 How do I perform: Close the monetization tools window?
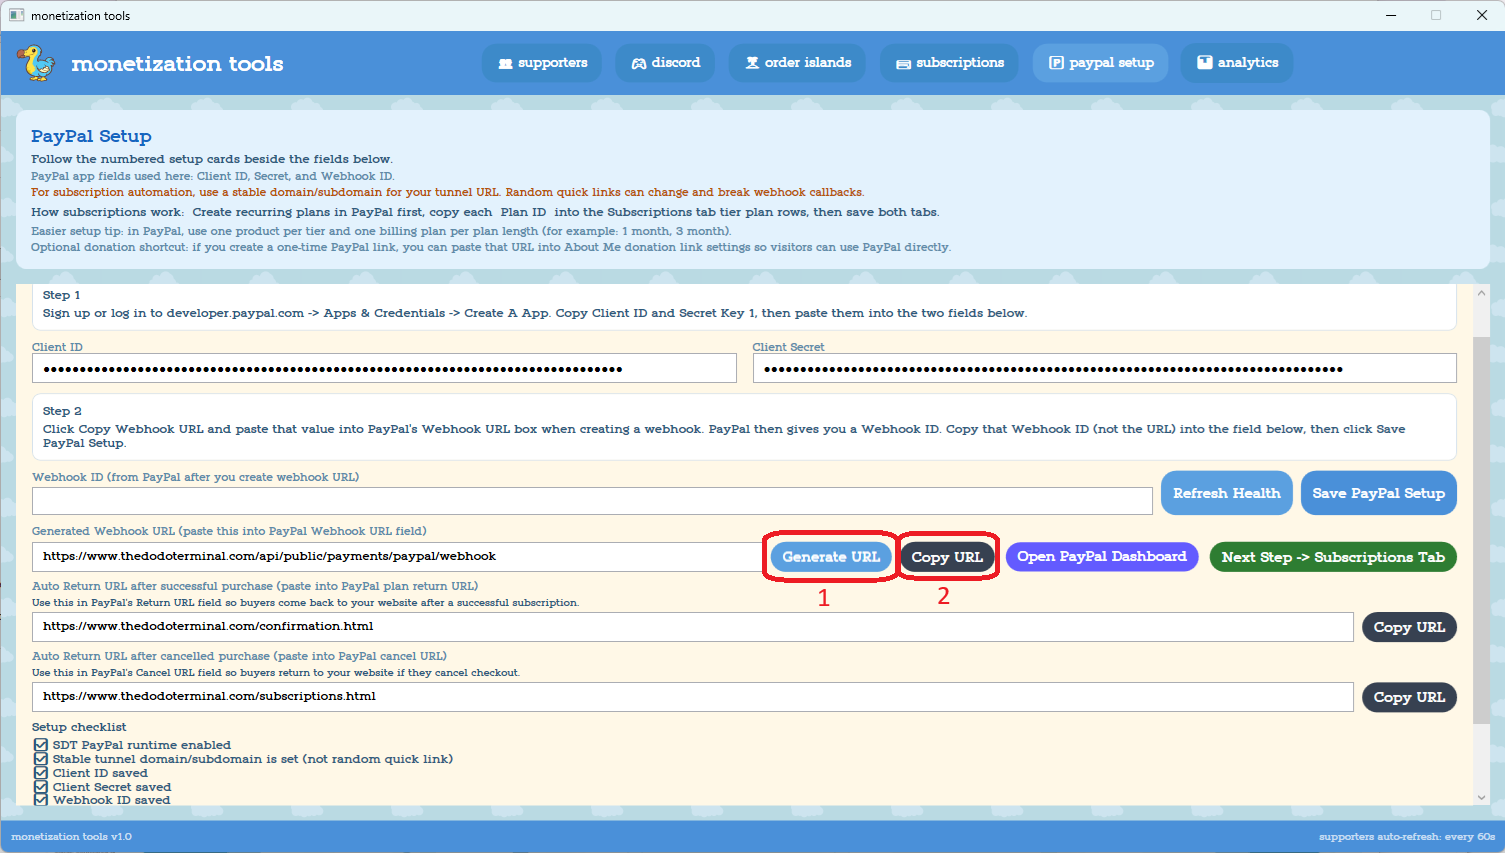point(1482,15)
